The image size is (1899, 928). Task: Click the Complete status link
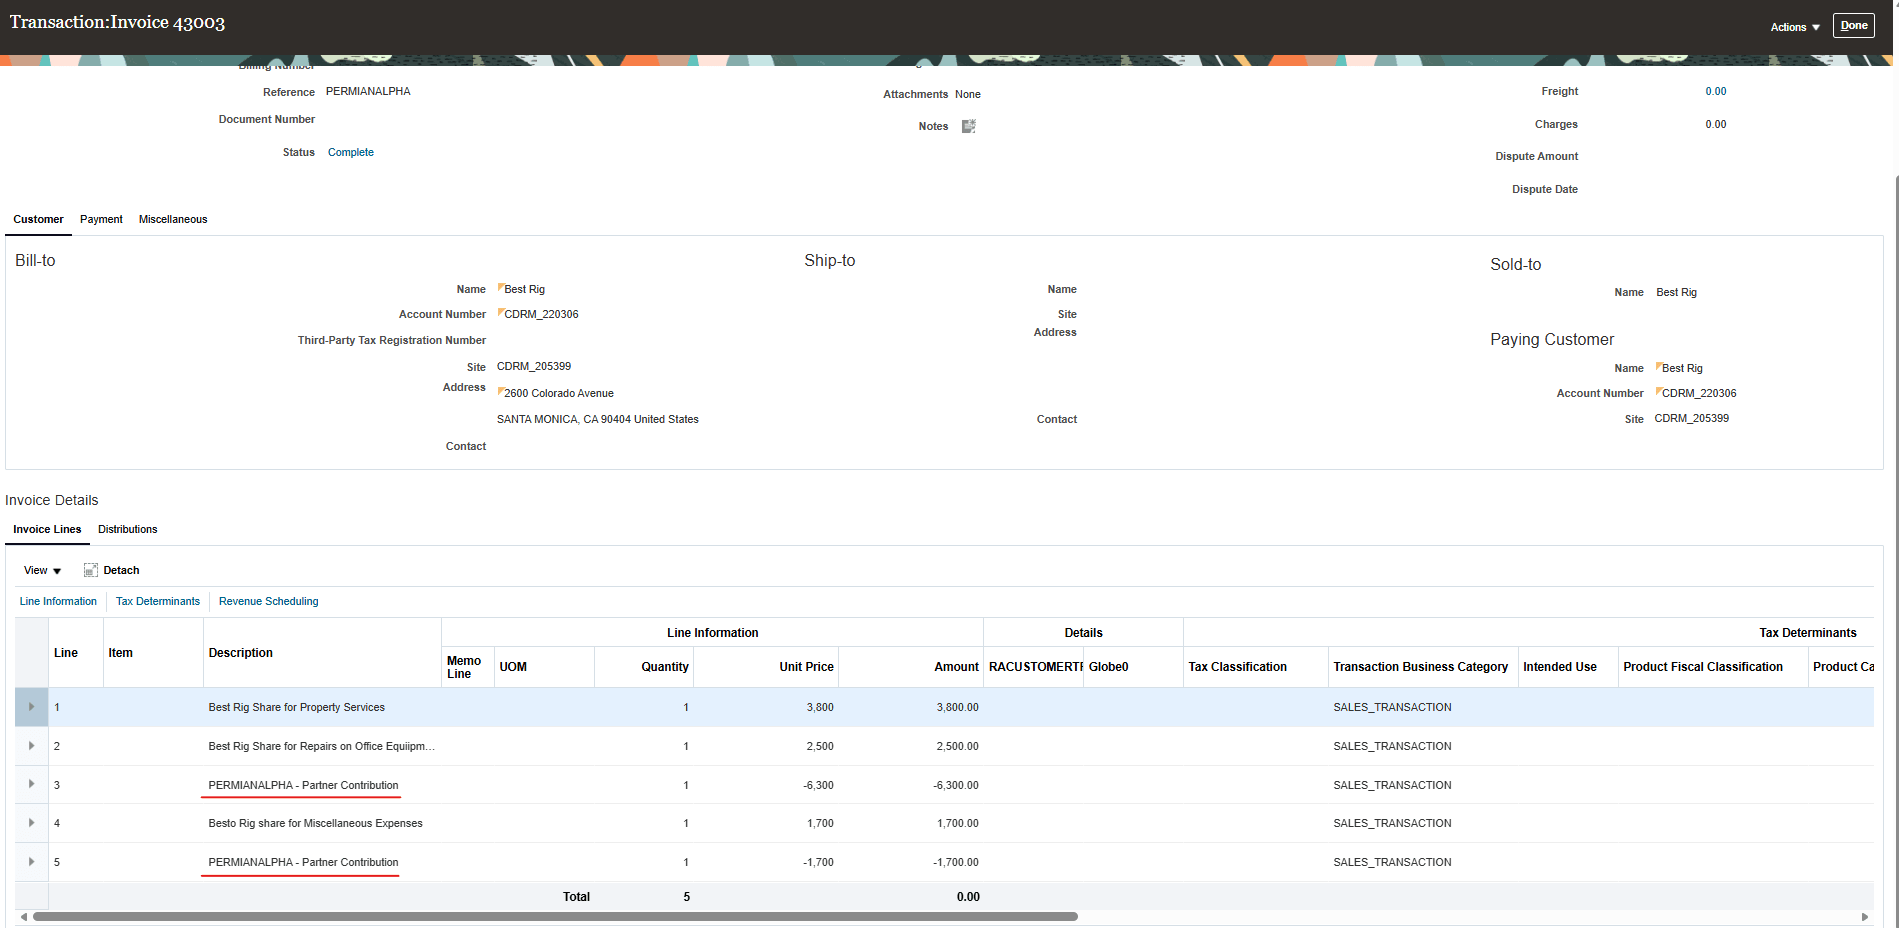350,152
